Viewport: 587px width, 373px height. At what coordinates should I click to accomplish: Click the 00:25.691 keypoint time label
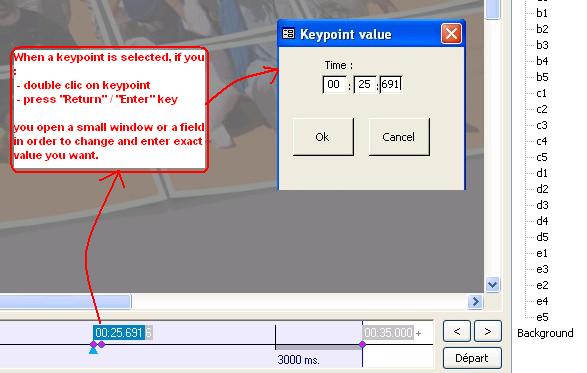click(x=119, y=333)
